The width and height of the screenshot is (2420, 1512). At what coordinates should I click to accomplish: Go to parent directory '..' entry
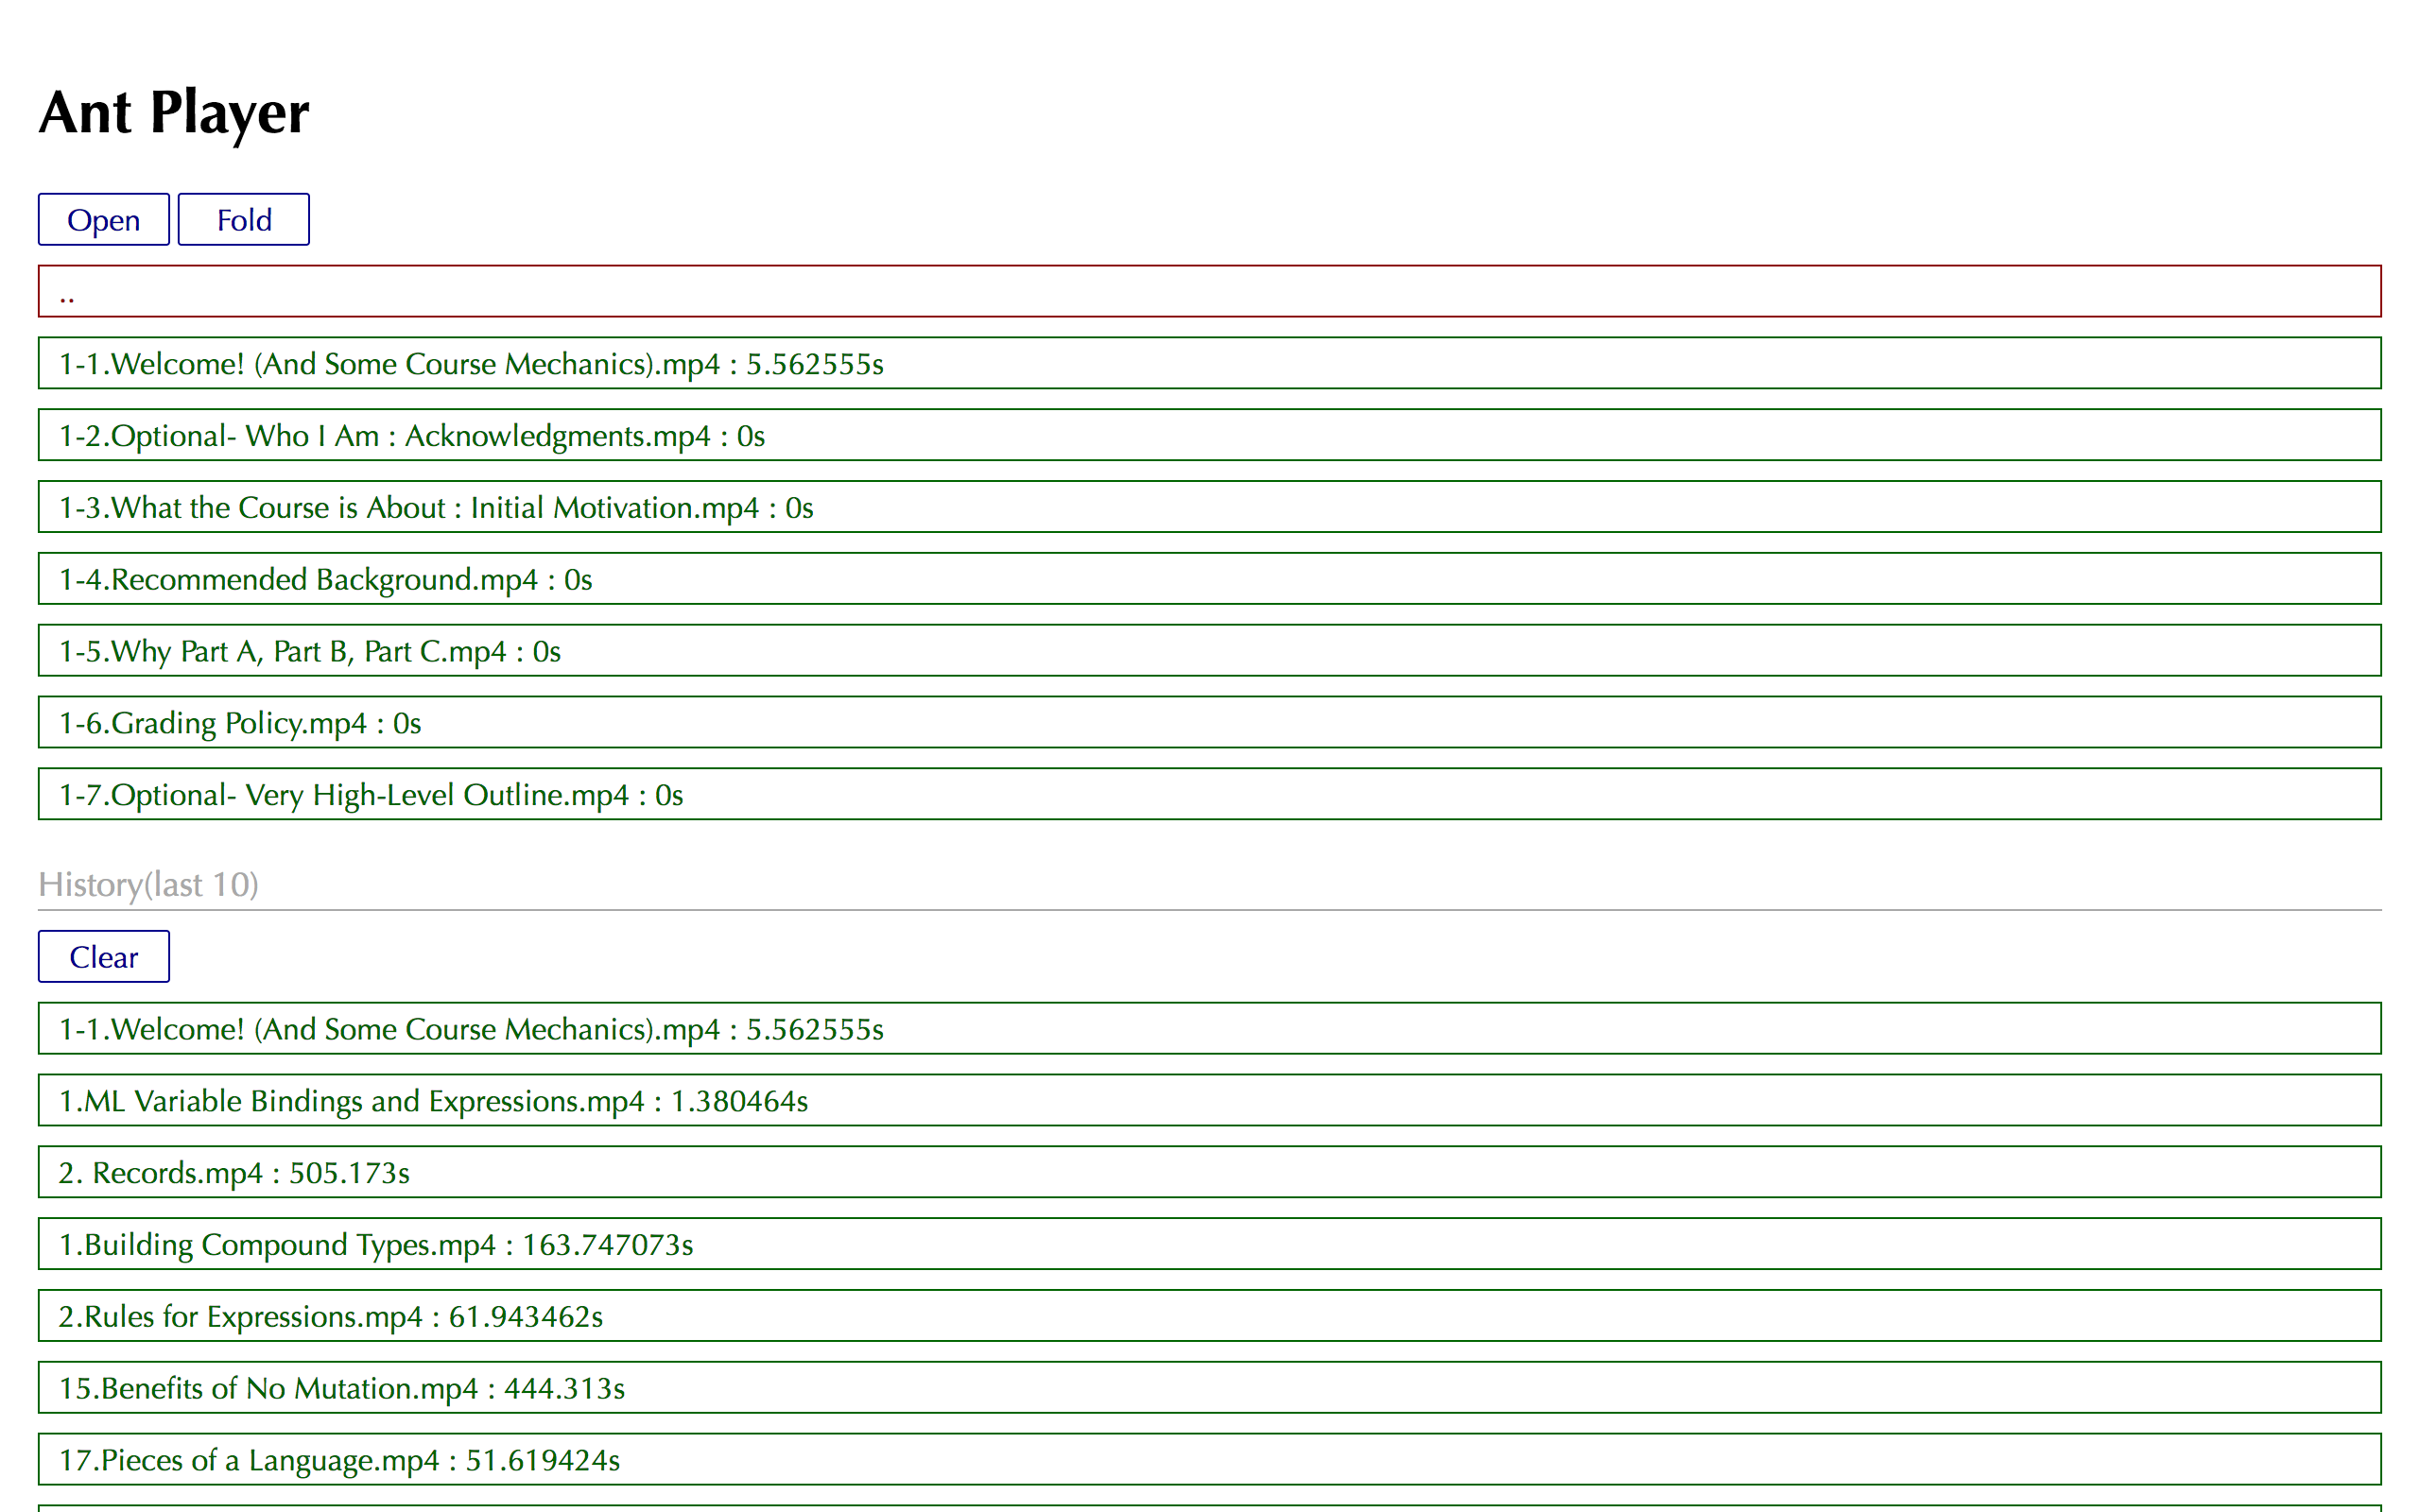(1209, 291)
